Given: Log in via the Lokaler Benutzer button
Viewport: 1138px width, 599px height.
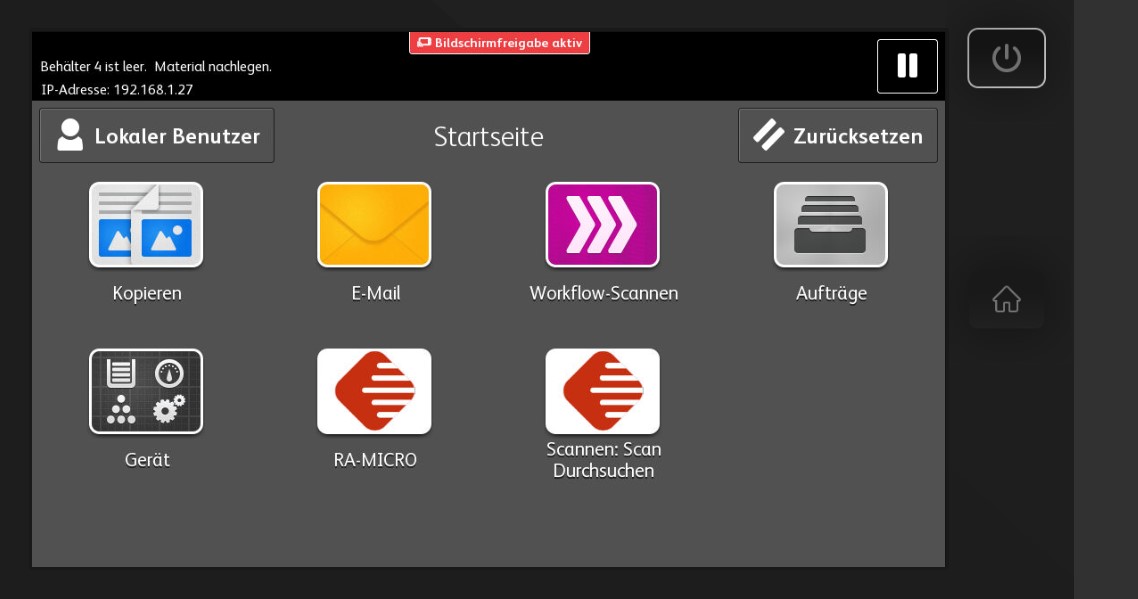Looking at the screenshot, I should 157,136.
